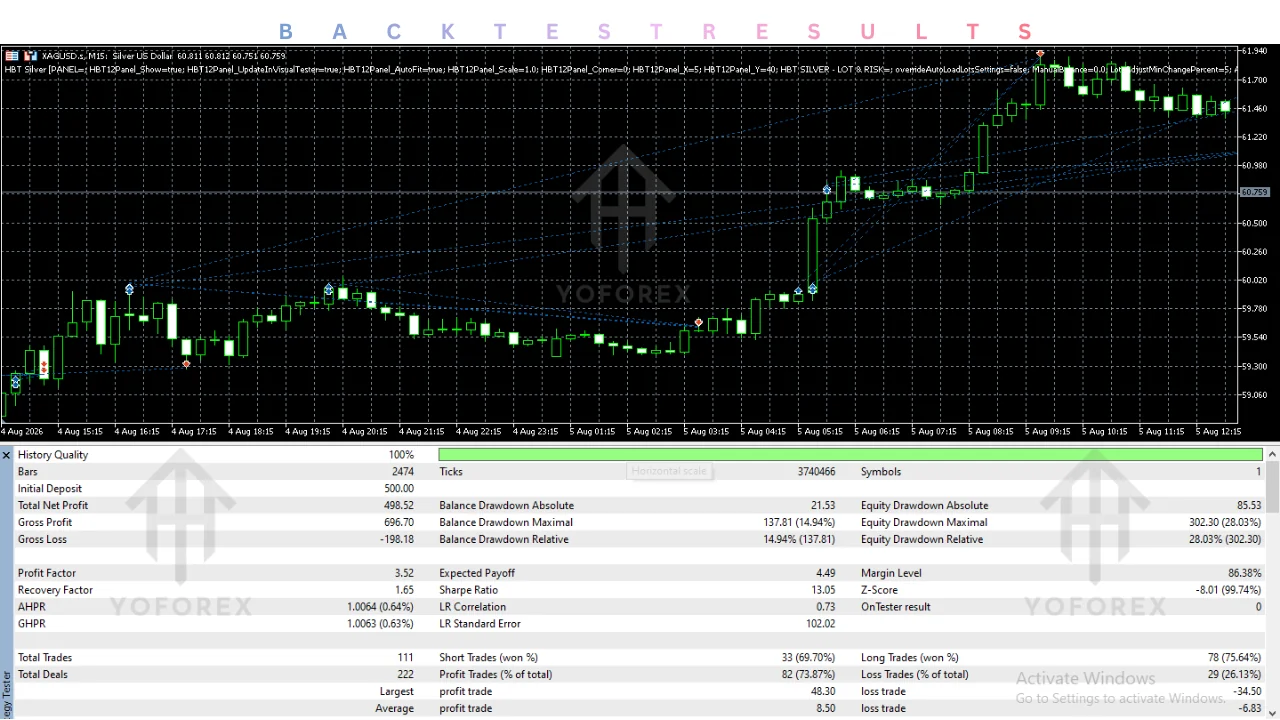Click the 61.940 price scale label
Image resolution: width=1280 pixels, height=720 pixels.
click(x=1254, y=50)
